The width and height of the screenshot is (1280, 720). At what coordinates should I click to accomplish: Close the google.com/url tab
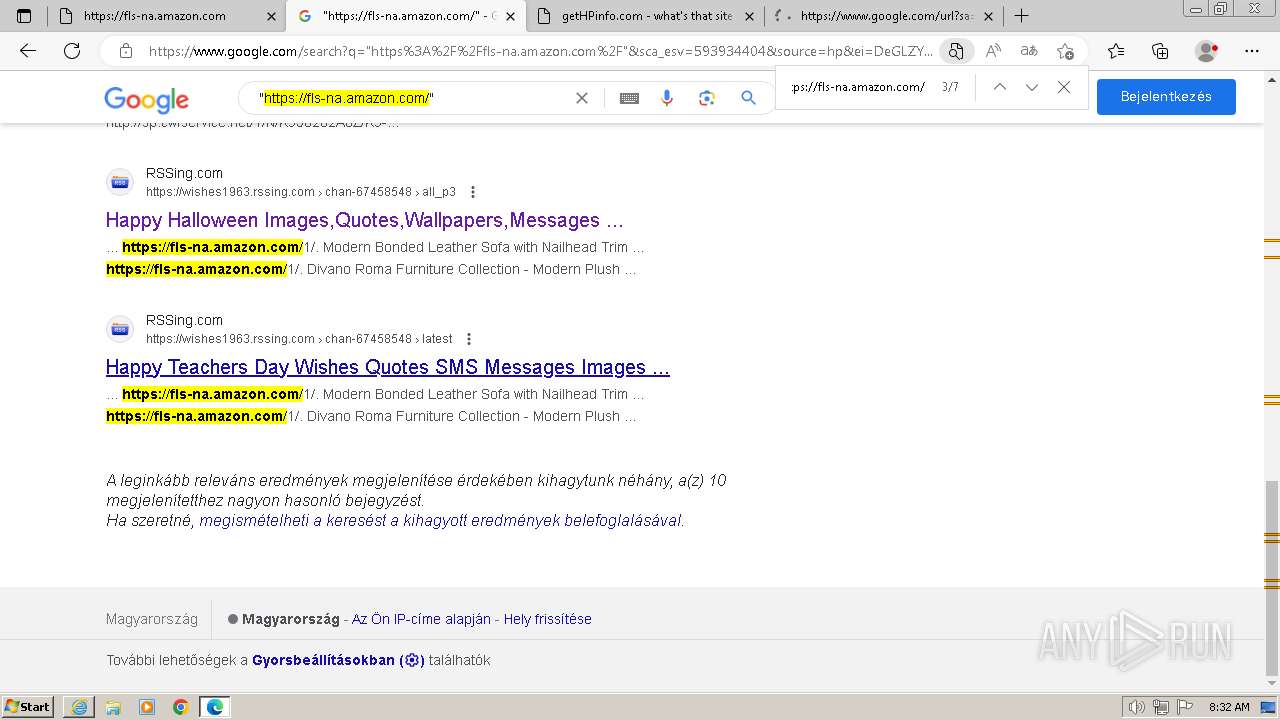click(988, 16)
